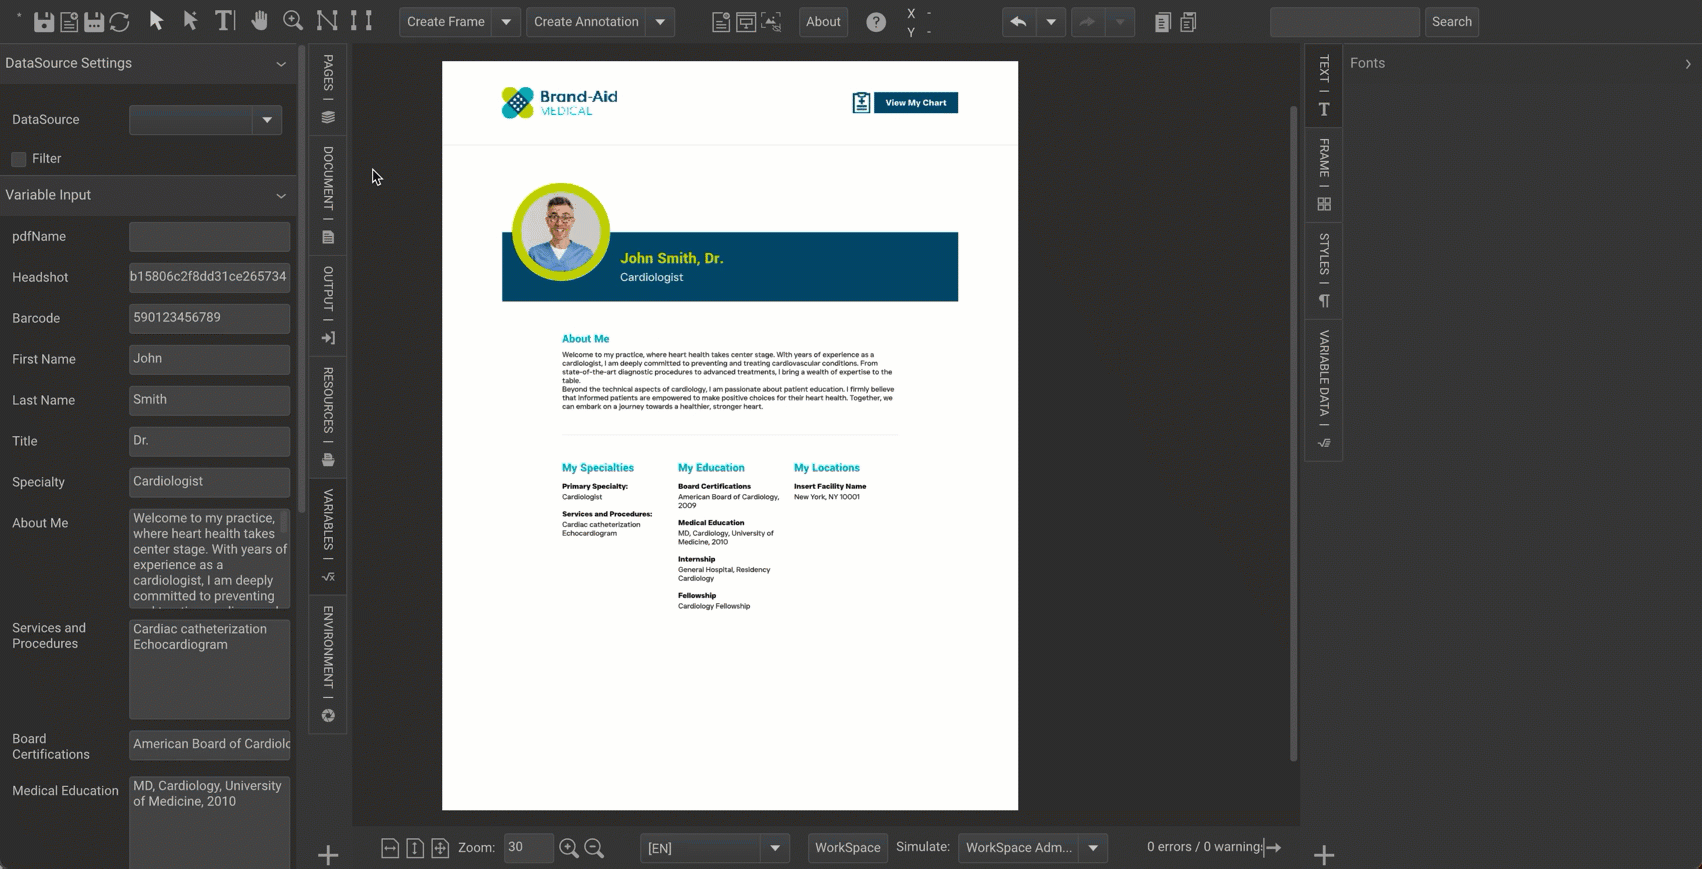Open the PAGES side tab
Screen dimensions: 1702x869
coord(328,90)
